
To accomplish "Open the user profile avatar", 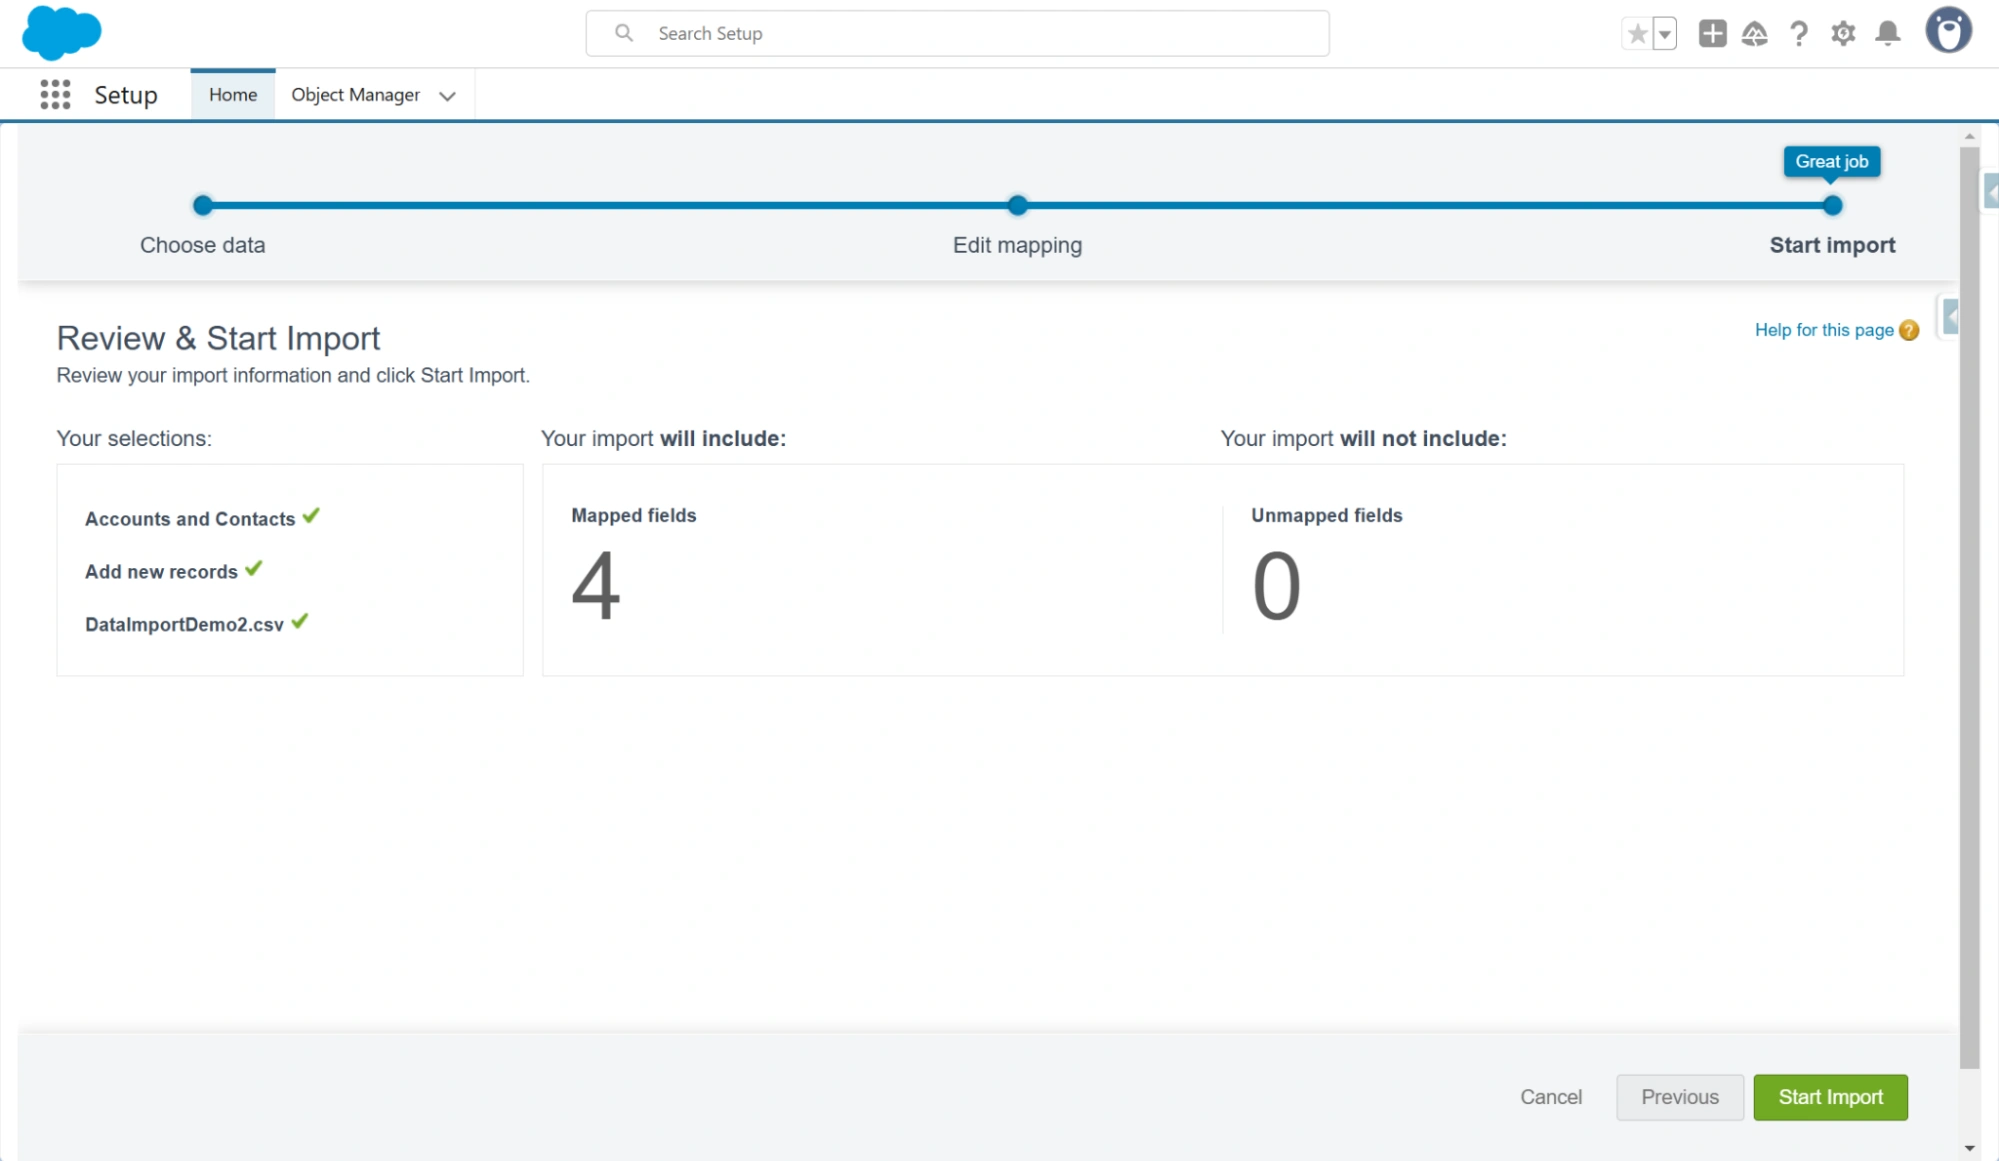I will (x=1948, y=31).
